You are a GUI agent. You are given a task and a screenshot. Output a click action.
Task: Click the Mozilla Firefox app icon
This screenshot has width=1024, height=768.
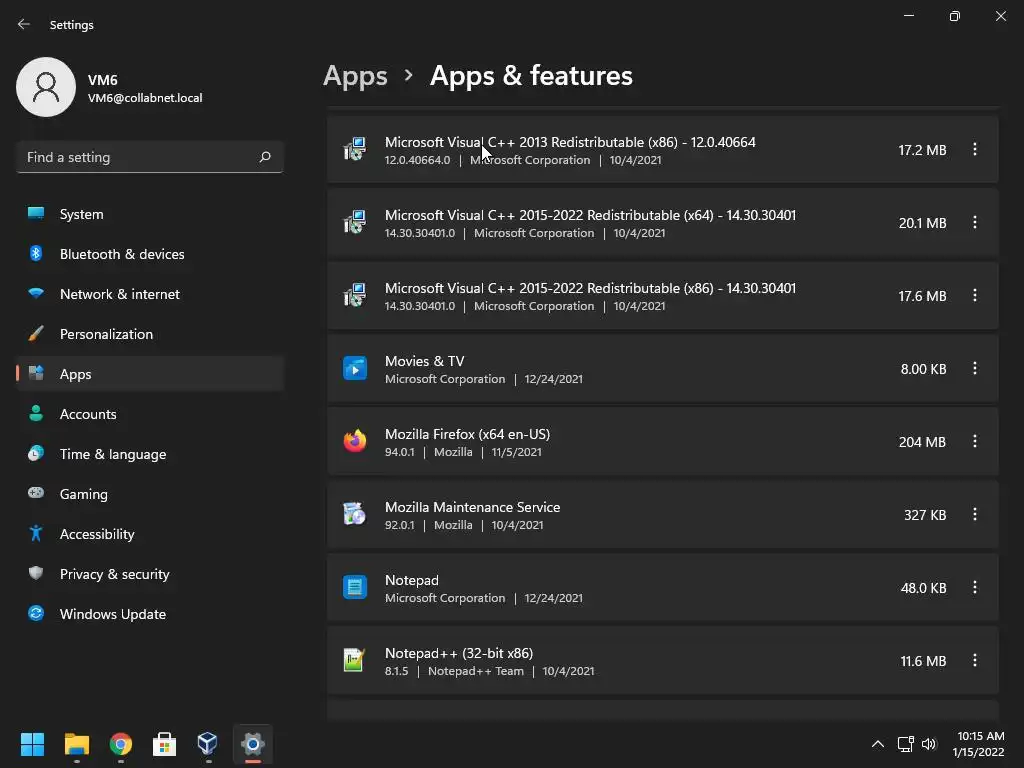tap(355, 441)
